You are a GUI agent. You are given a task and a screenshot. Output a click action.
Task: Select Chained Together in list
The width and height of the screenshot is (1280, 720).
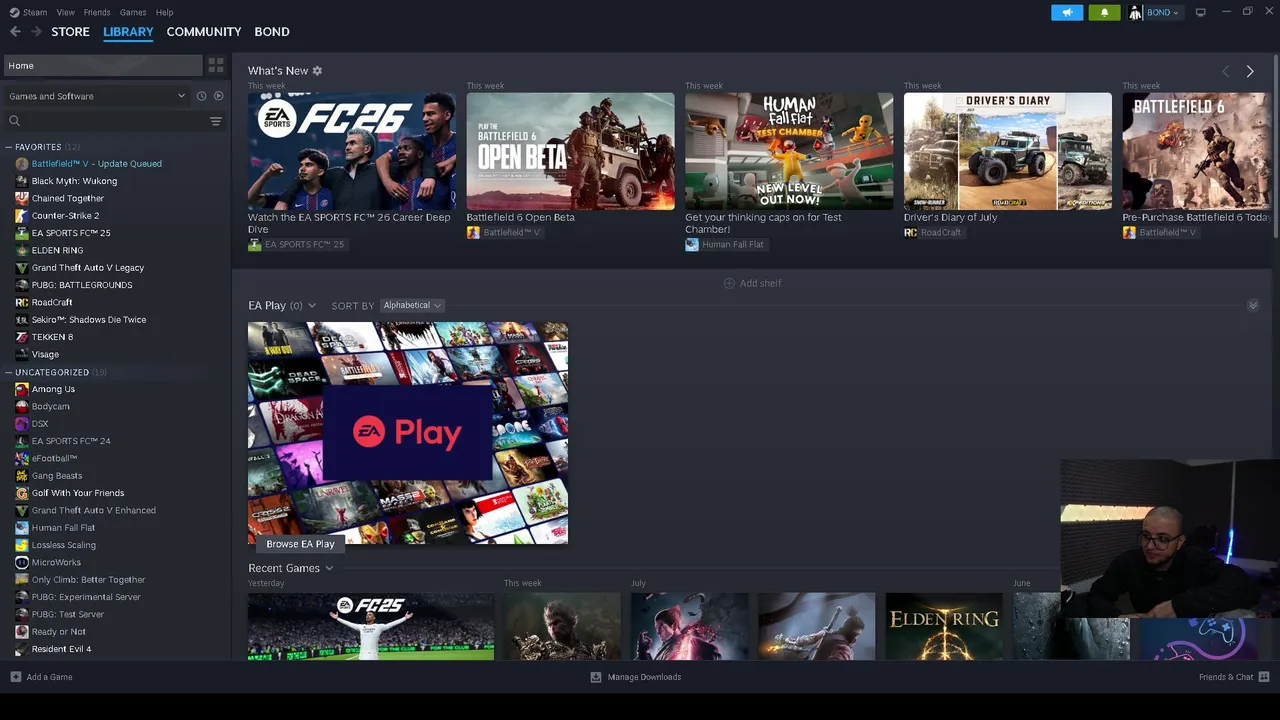(x=67, y=198)
